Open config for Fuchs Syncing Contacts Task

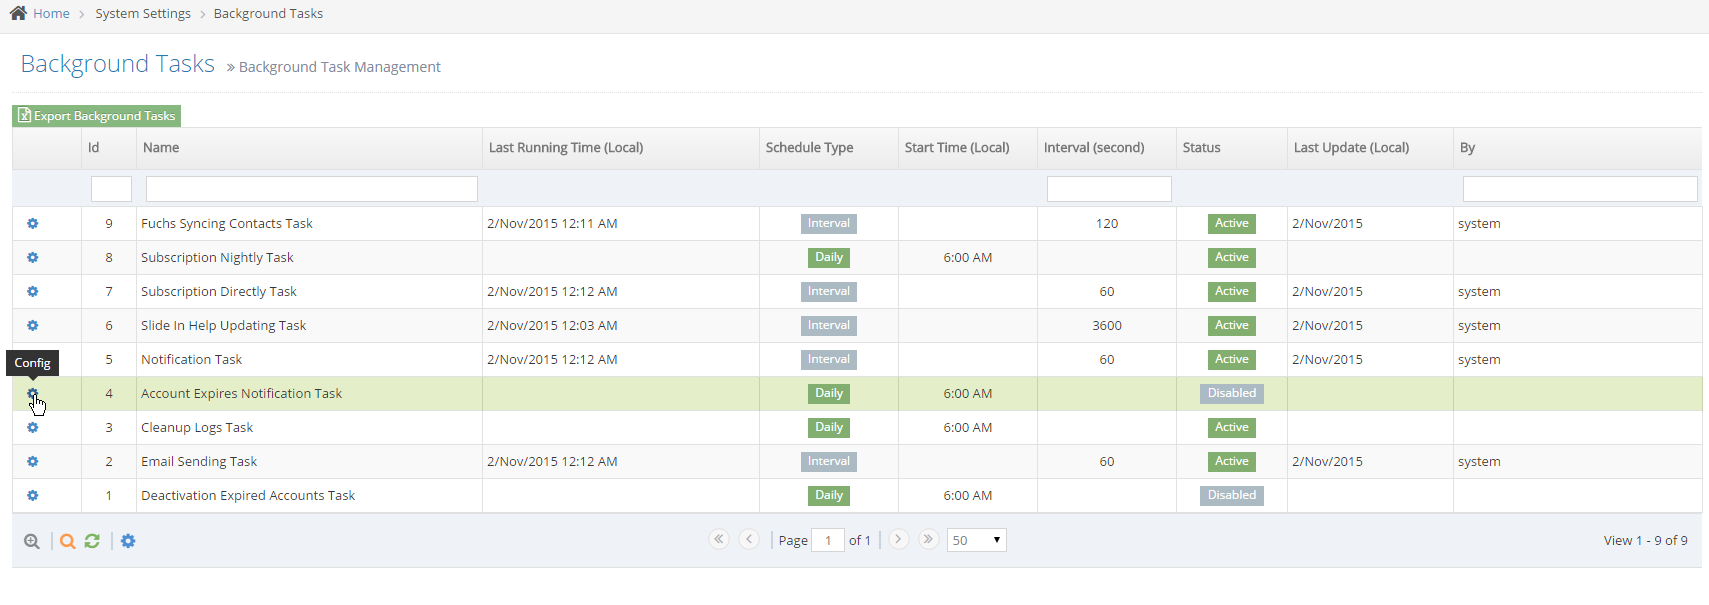pos(32,224)
